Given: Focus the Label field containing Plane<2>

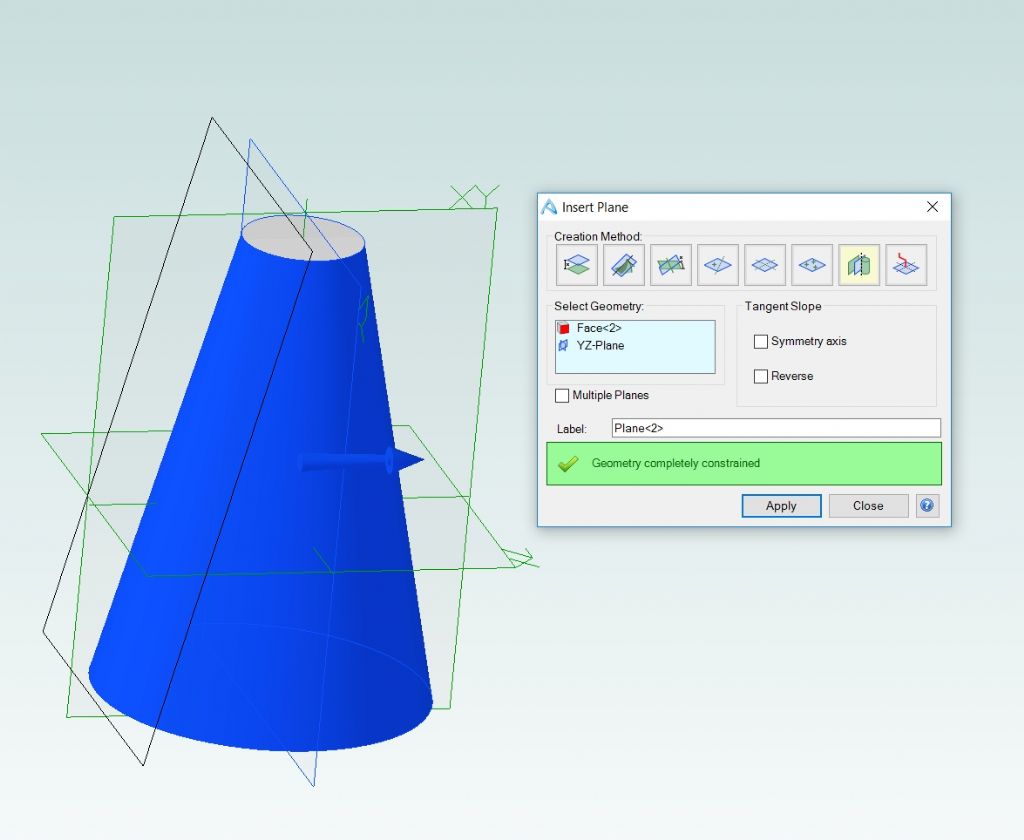Looking at the screenshot, I should (776, 428).
